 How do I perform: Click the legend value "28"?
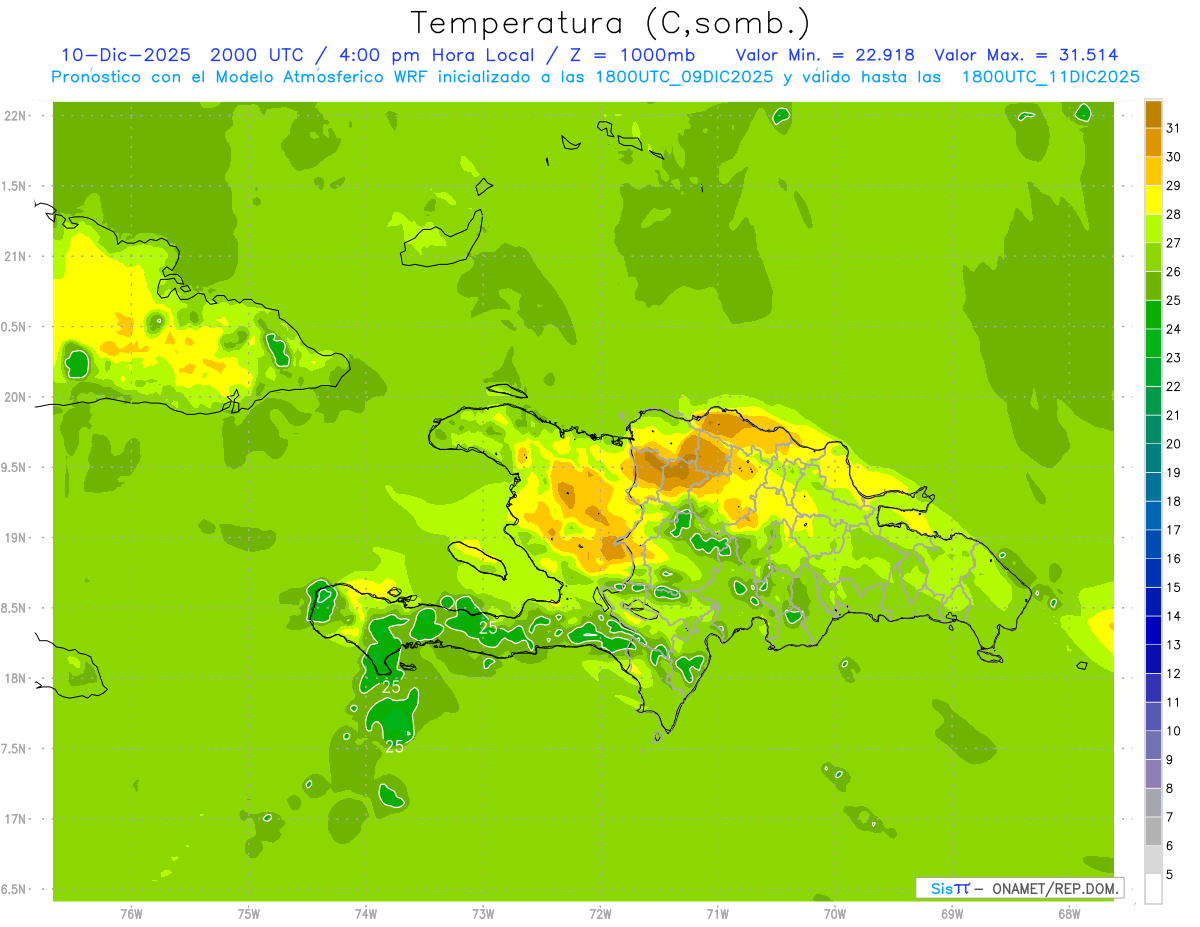(x=1174, y=214)
